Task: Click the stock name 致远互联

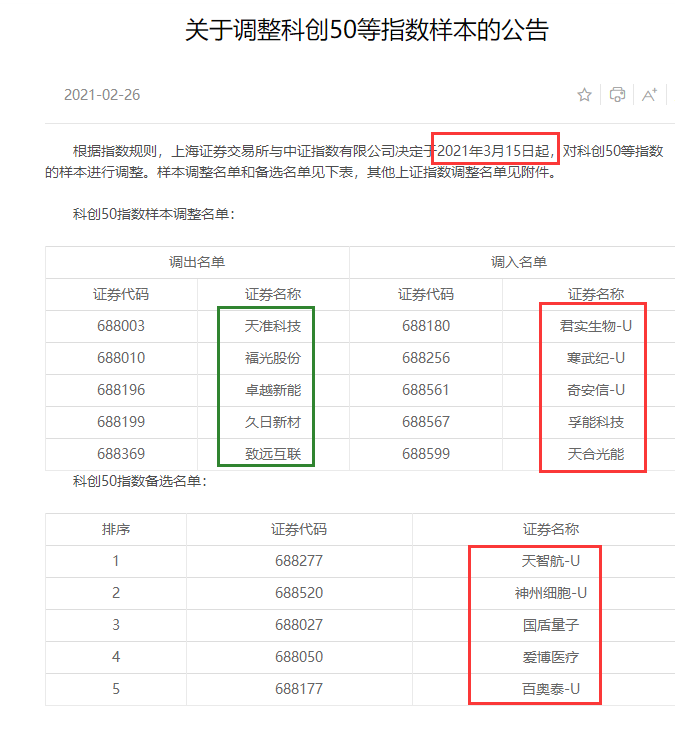Action: point(273,454)
